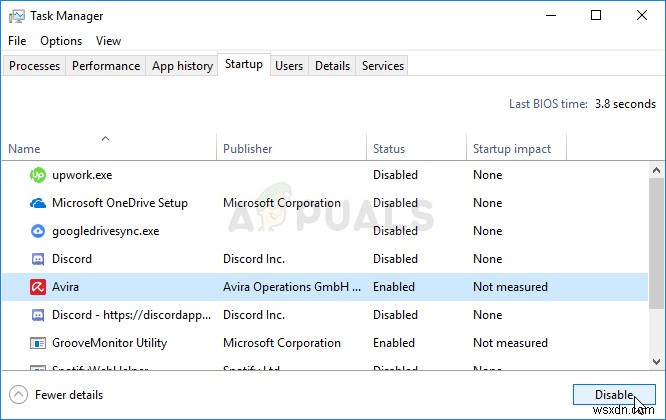Viewport: 666px width, 420px height.
Task: Select the Microsoft OneDrive Setup cloud icon
Action: click(38, 203)
